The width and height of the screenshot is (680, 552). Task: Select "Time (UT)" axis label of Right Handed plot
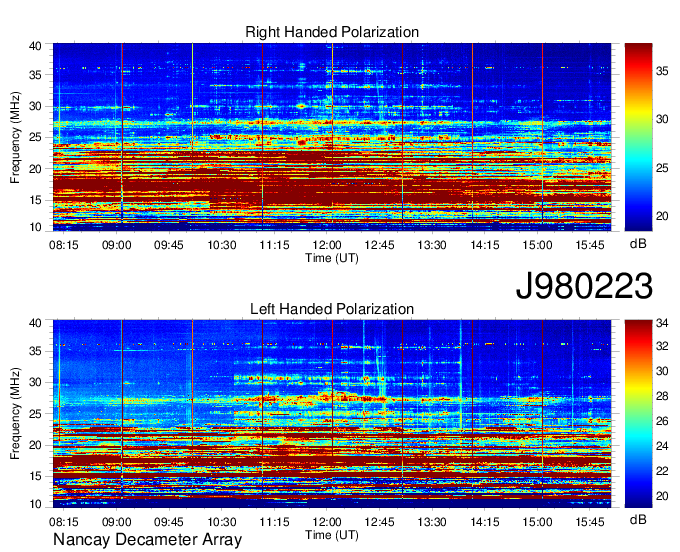coord(332,258)
